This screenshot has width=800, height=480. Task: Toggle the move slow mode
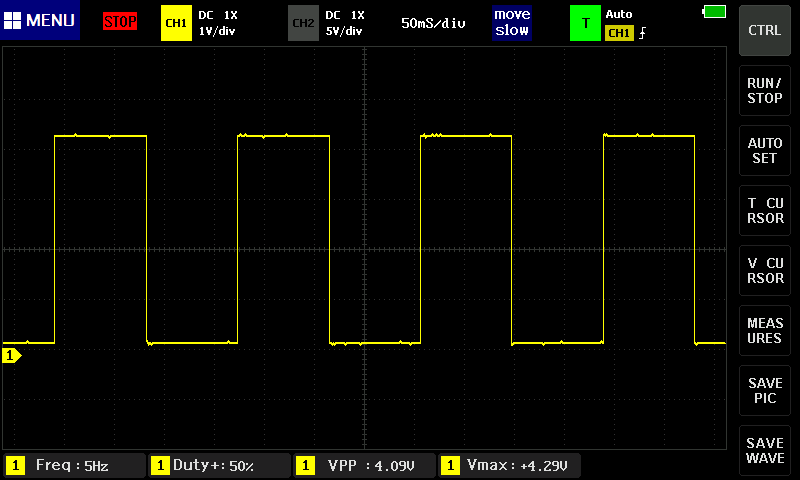pyautogui.click(x=512, y=22)
